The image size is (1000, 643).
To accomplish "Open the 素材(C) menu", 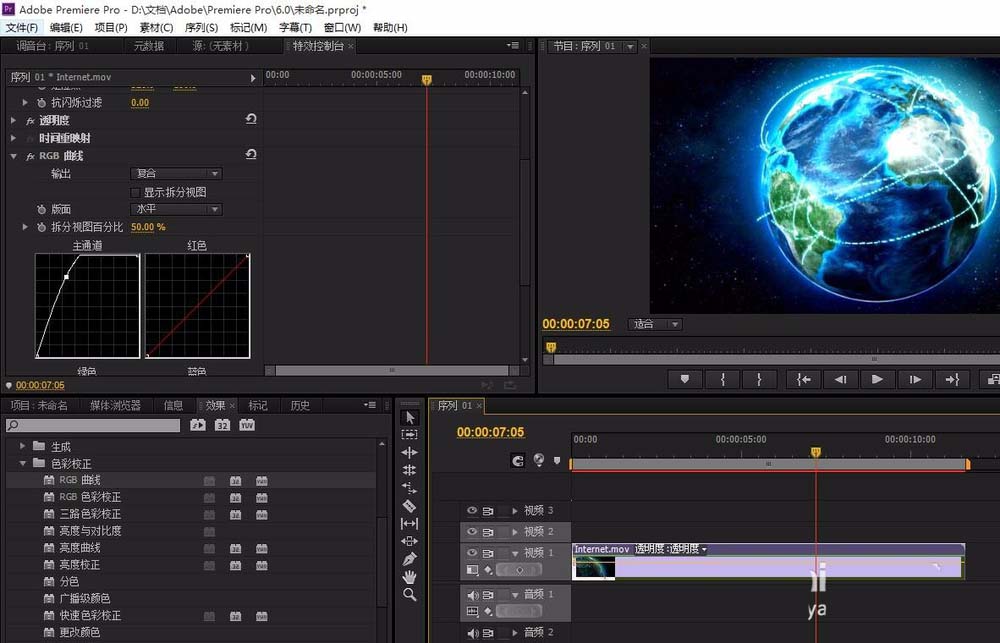I will coord(156,27).
